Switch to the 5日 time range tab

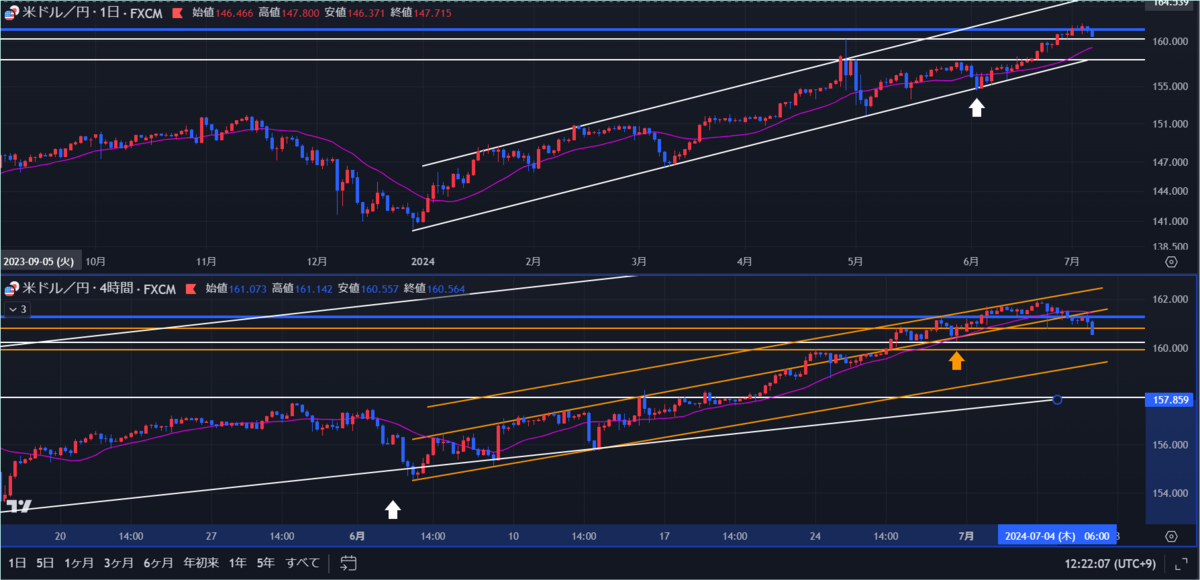click(x=42, y=563)
